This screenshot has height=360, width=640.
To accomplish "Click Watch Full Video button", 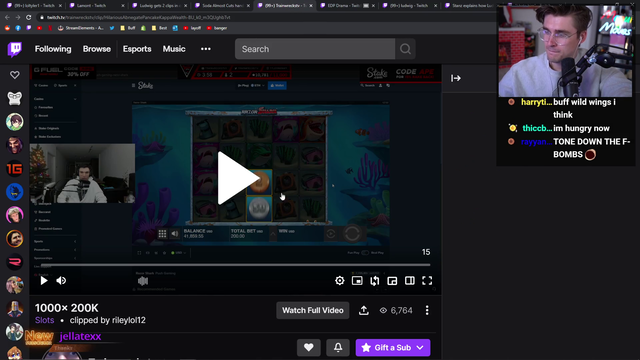I will (x=313, y=311).
